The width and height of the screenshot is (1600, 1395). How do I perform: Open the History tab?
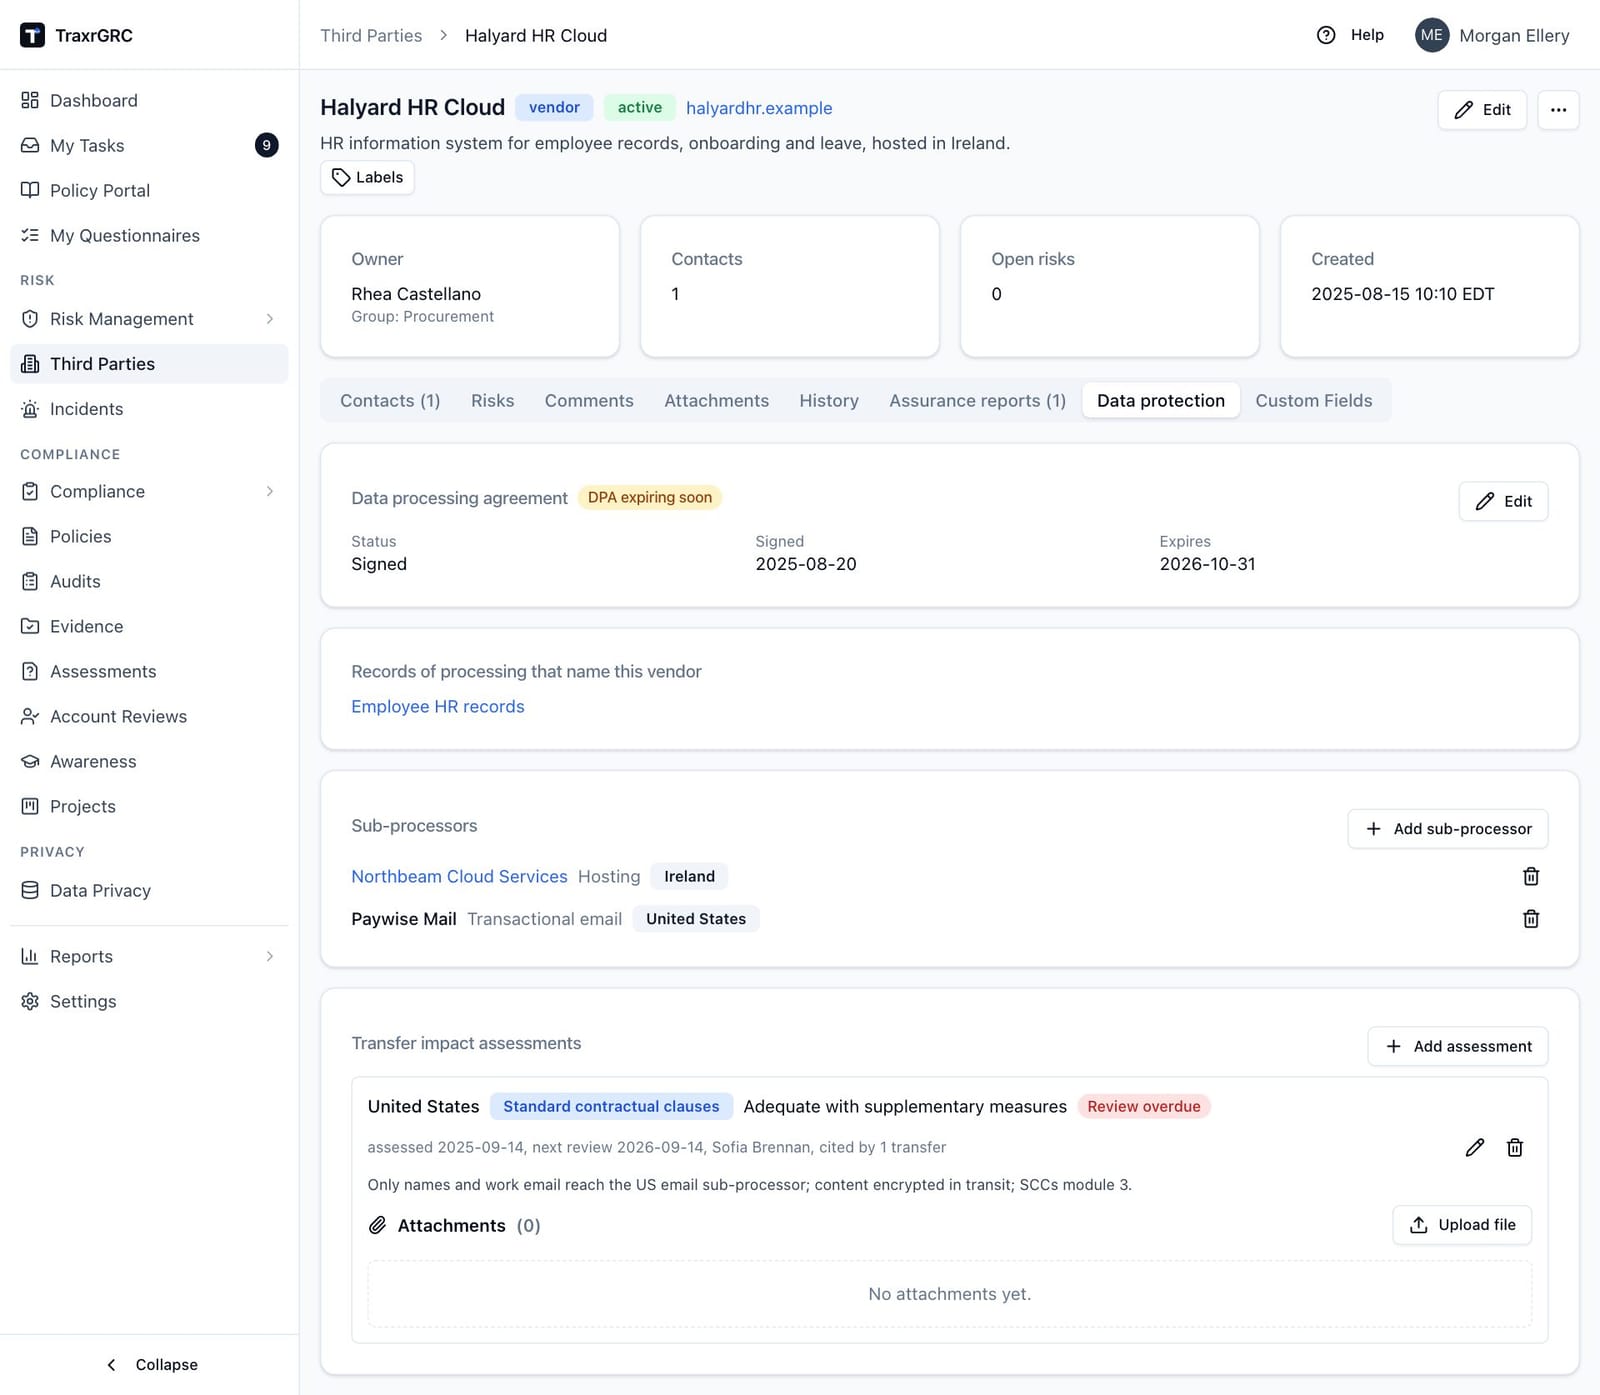[829, 400]
